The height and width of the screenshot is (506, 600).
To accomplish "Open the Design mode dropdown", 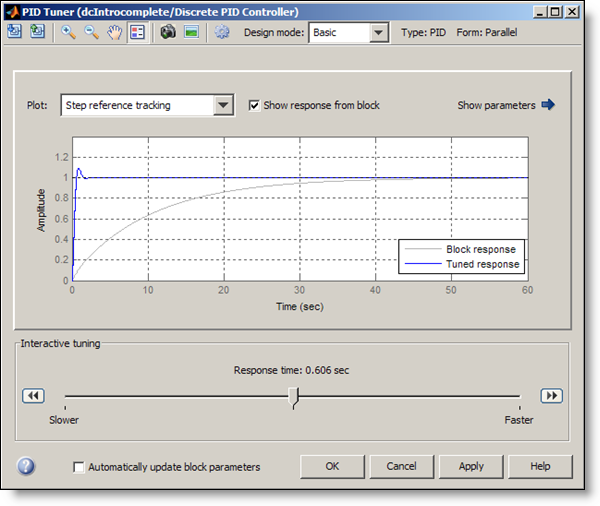I will 377,33.
